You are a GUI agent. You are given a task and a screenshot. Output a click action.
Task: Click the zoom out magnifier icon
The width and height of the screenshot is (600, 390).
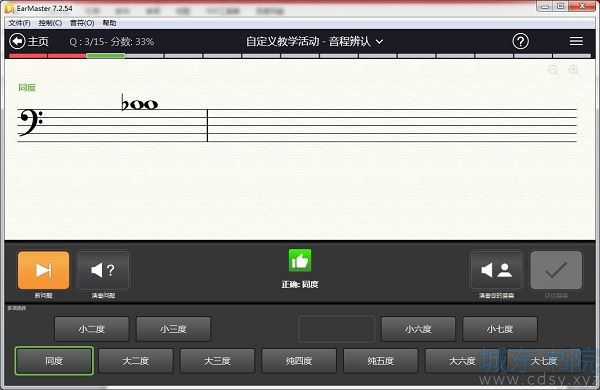(553, 70)
